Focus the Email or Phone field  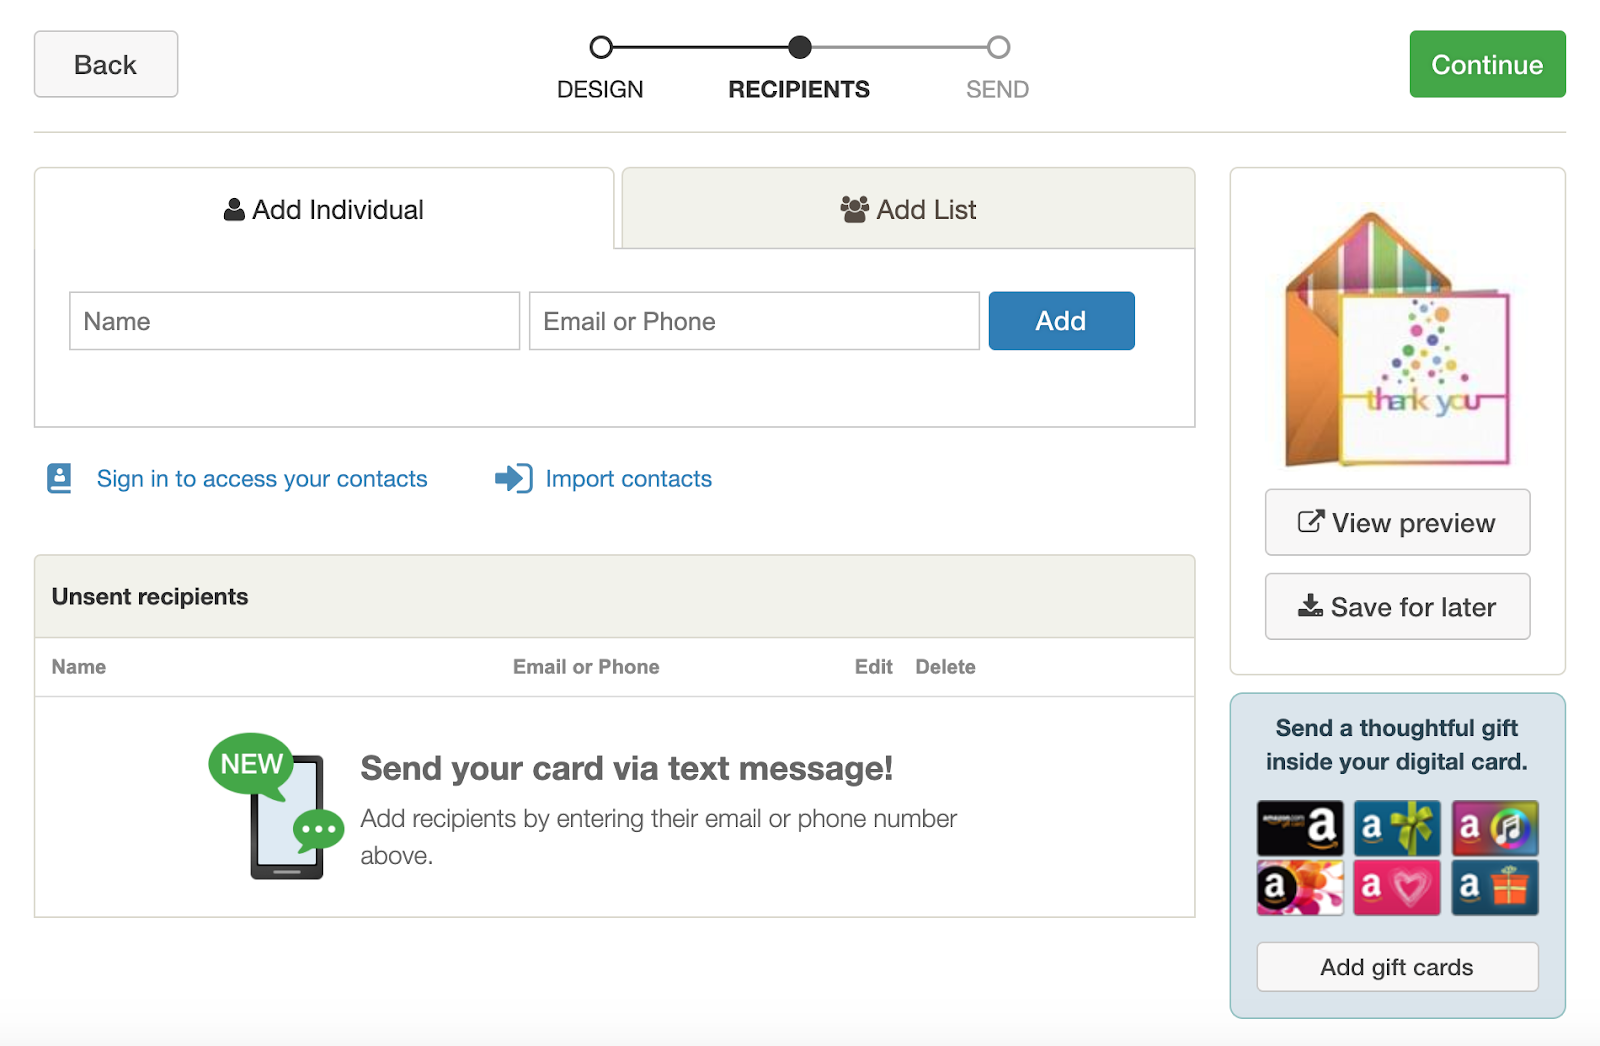point(754,321)
